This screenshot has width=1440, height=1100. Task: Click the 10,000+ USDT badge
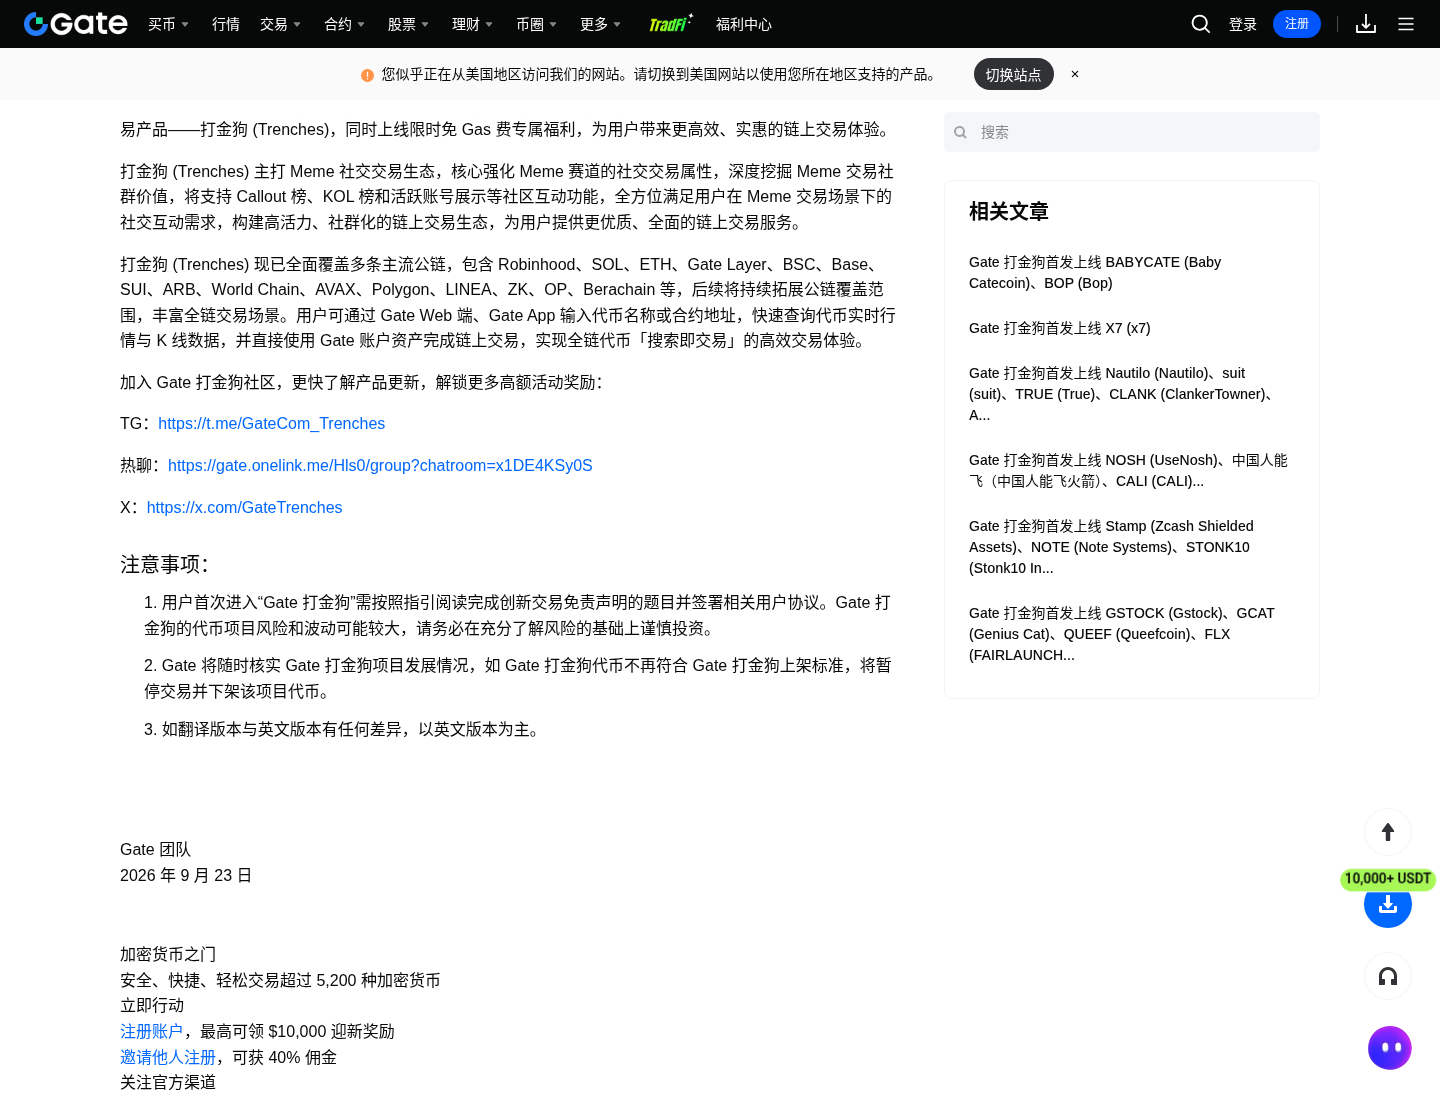point(1388,879)
